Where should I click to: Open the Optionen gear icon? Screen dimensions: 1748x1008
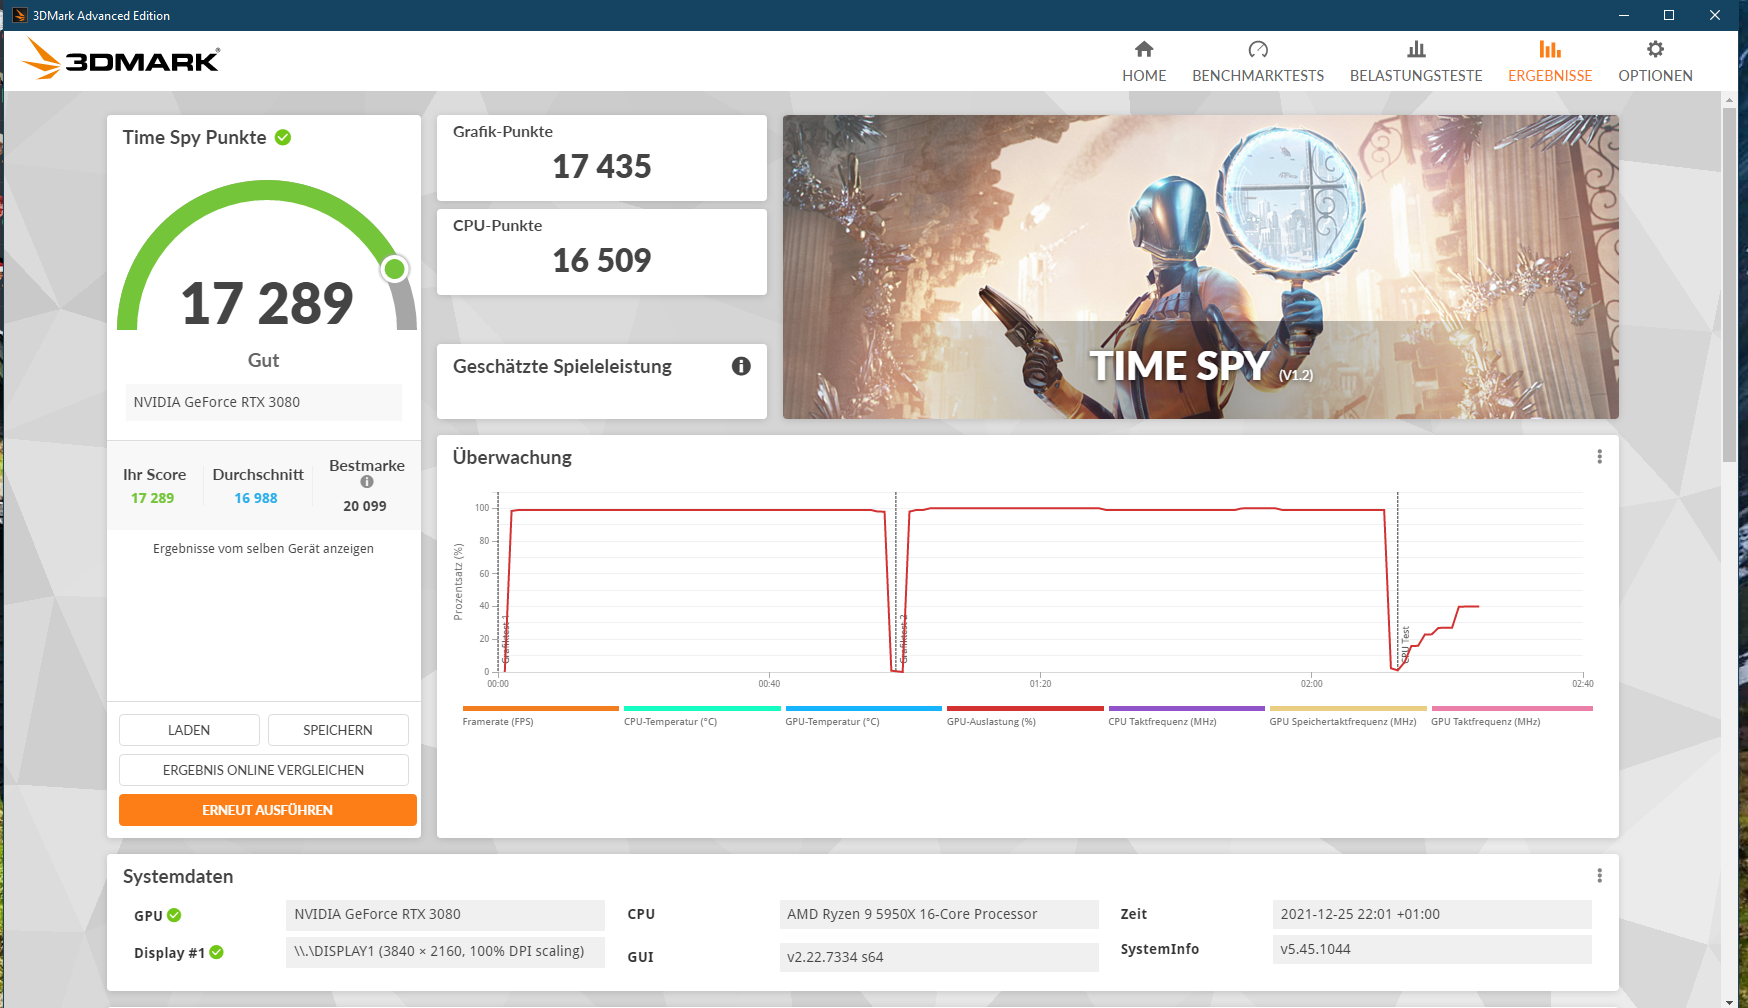coord(1655,49)
